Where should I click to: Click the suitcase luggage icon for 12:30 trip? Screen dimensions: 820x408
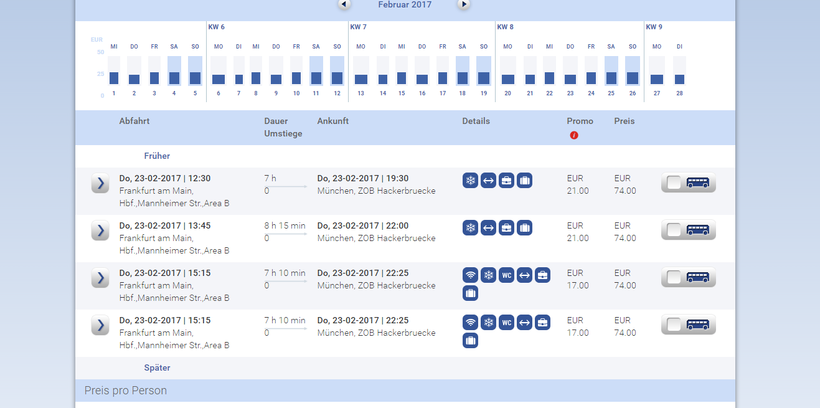pos(524,181)
